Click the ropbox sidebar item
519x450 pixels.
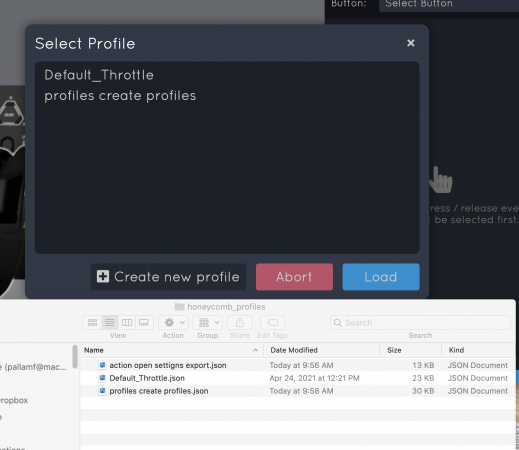point(14,400)
